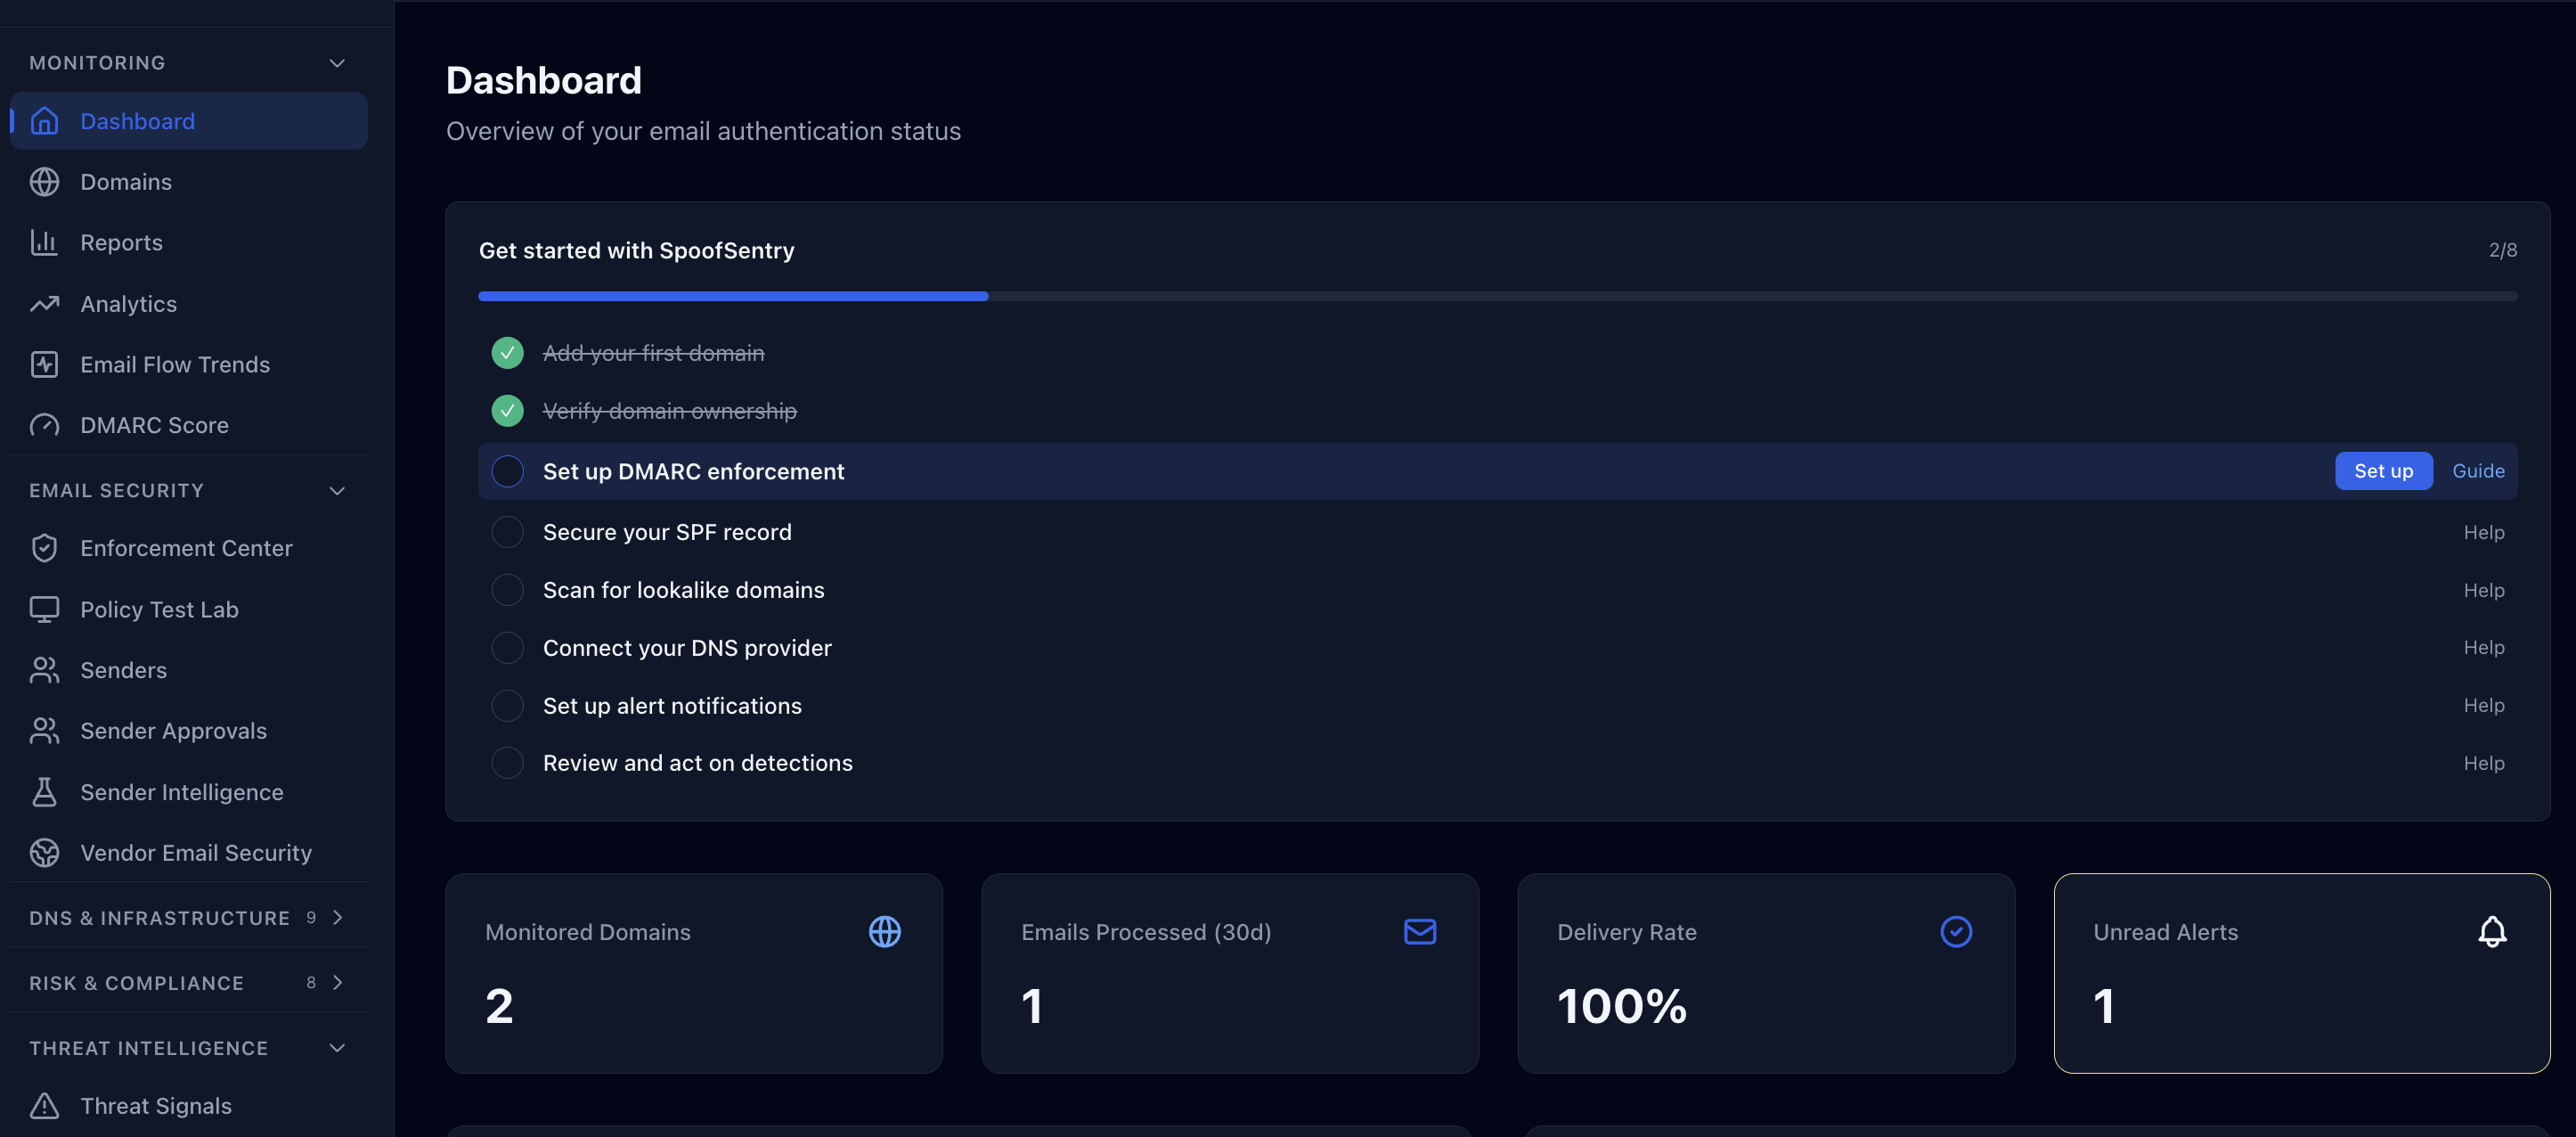Check the 'Connect your DNS provider' circle
This screenshot has width=2576, height=1137.
click(507, 648)
